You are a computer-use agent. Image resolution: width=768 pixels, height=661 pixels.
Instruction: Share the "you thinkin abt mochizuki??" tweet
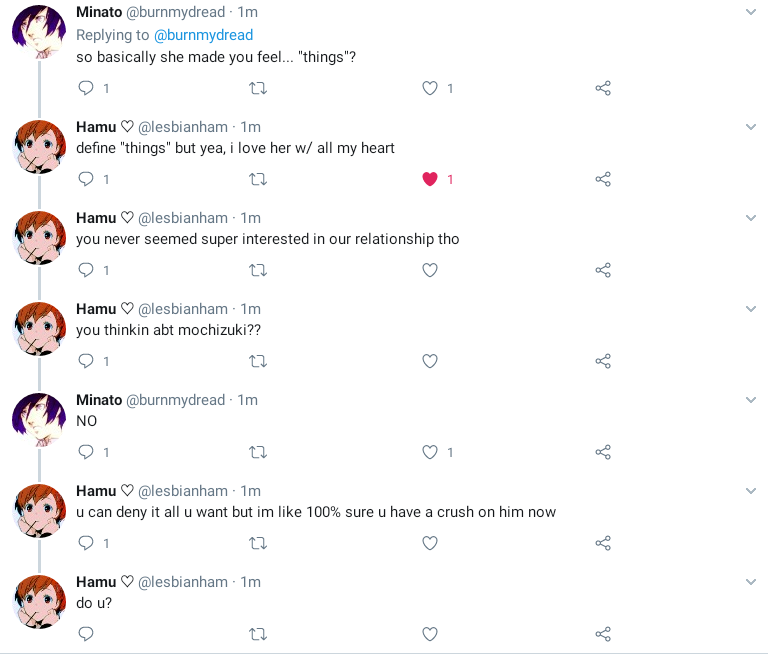coord(603,362)
